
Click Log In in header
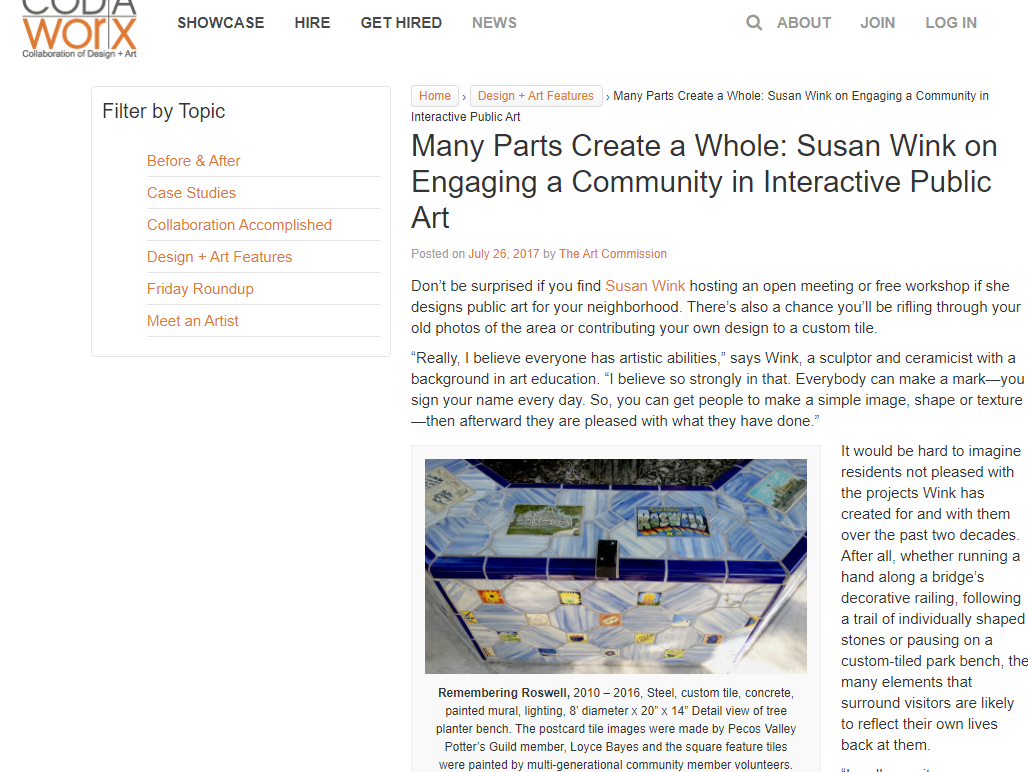click(x=951, y=23)
